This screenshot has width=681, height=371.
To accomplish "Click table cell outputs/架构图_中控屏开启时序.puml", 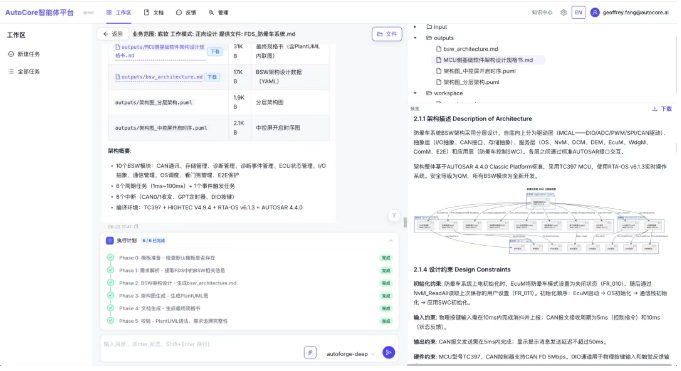I will (161, 128).
